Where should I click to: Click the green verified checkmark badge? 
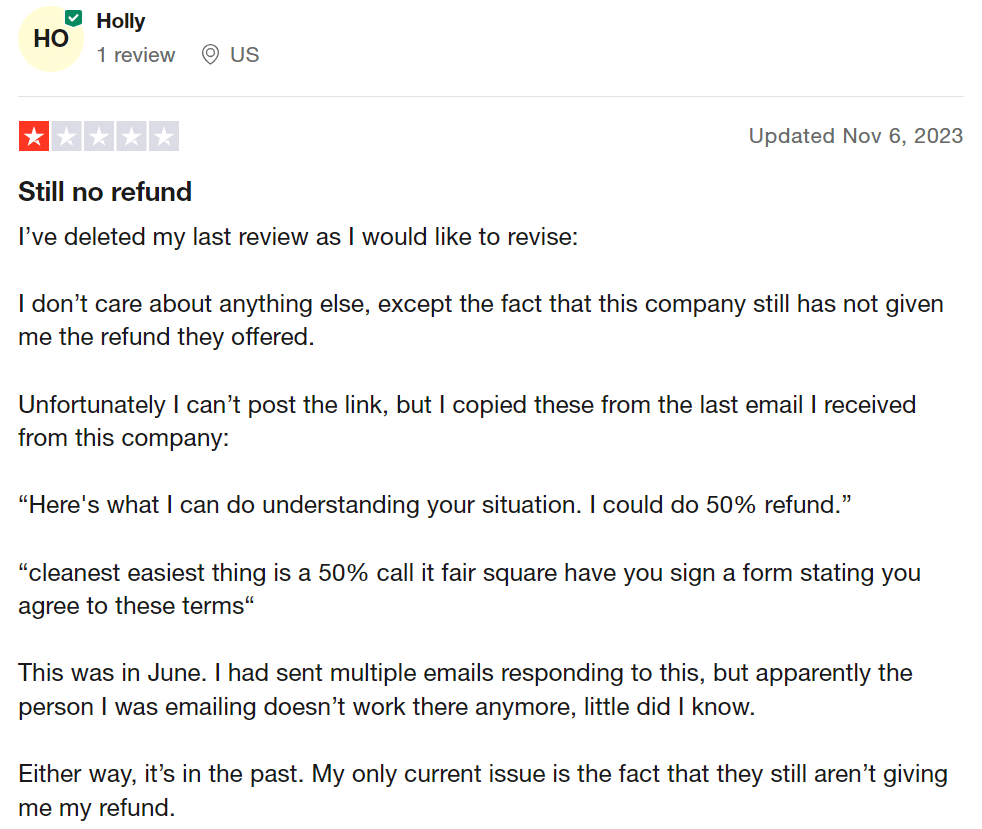(x=73, y=17)
